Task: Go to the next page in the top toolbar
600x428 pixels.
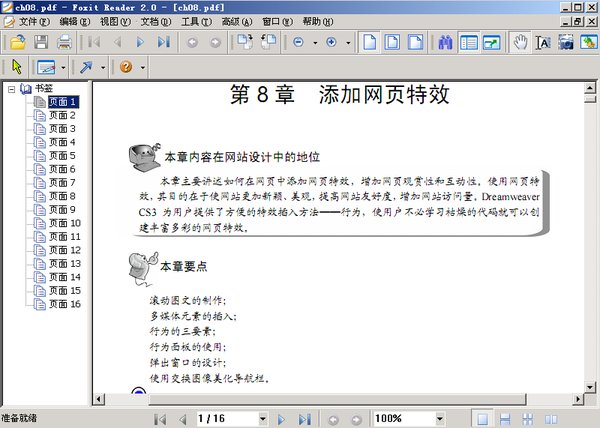Action: [140, 42]
